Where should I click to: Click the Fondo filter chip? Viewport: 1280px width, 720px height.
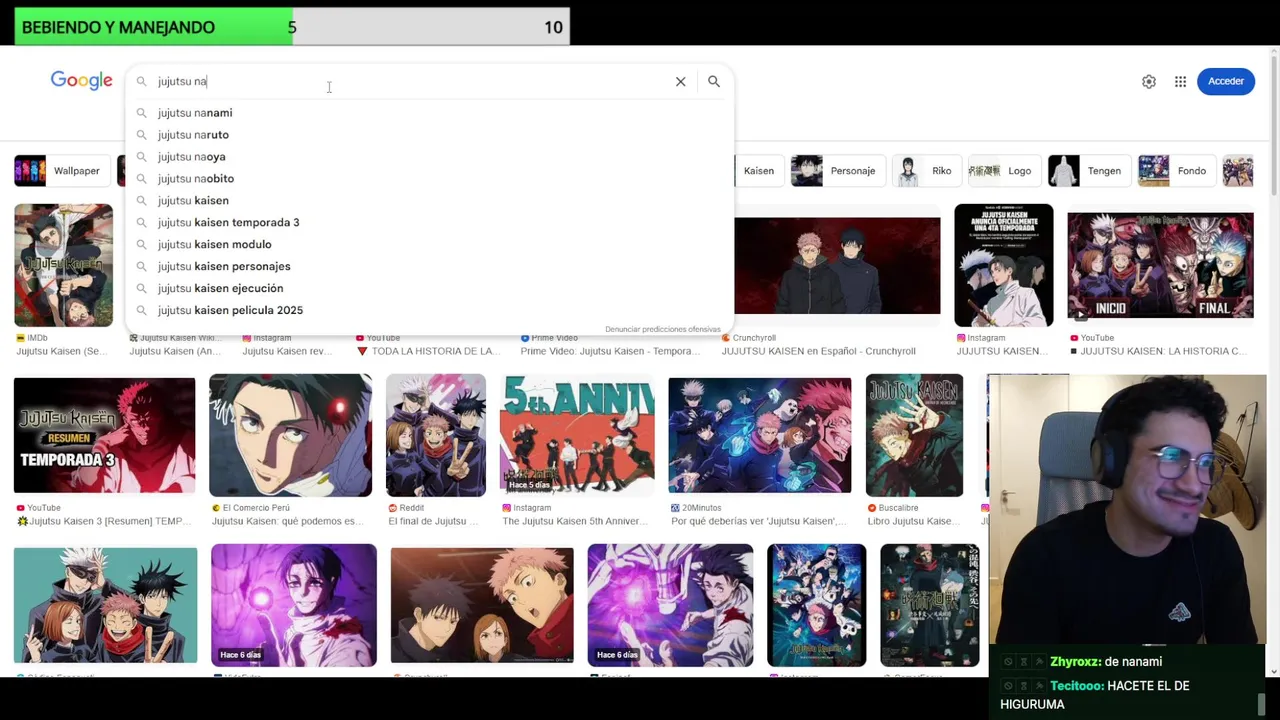coord(1177,171)
